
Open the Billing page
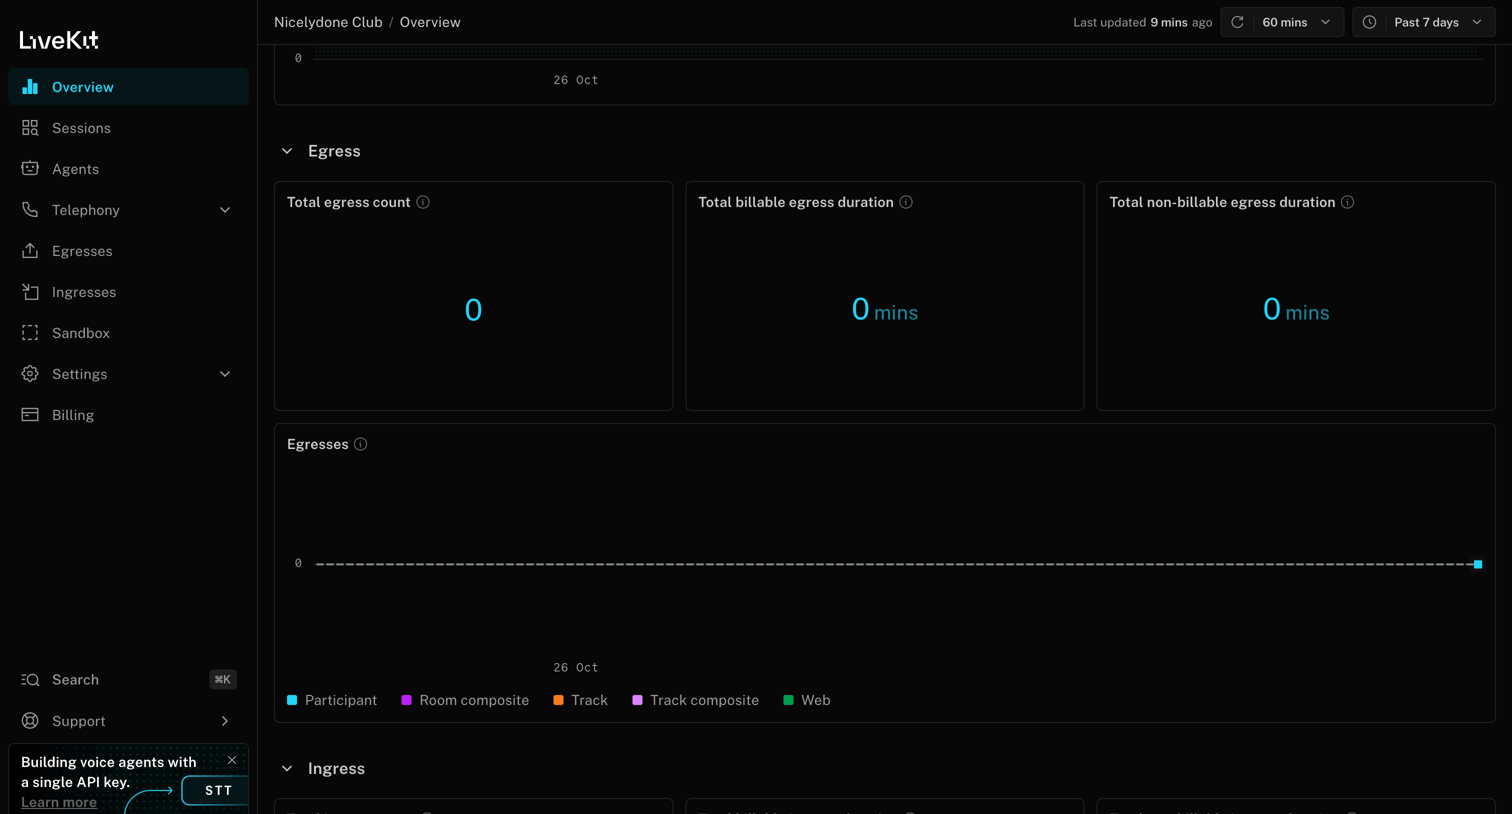(x=128, y=415)
